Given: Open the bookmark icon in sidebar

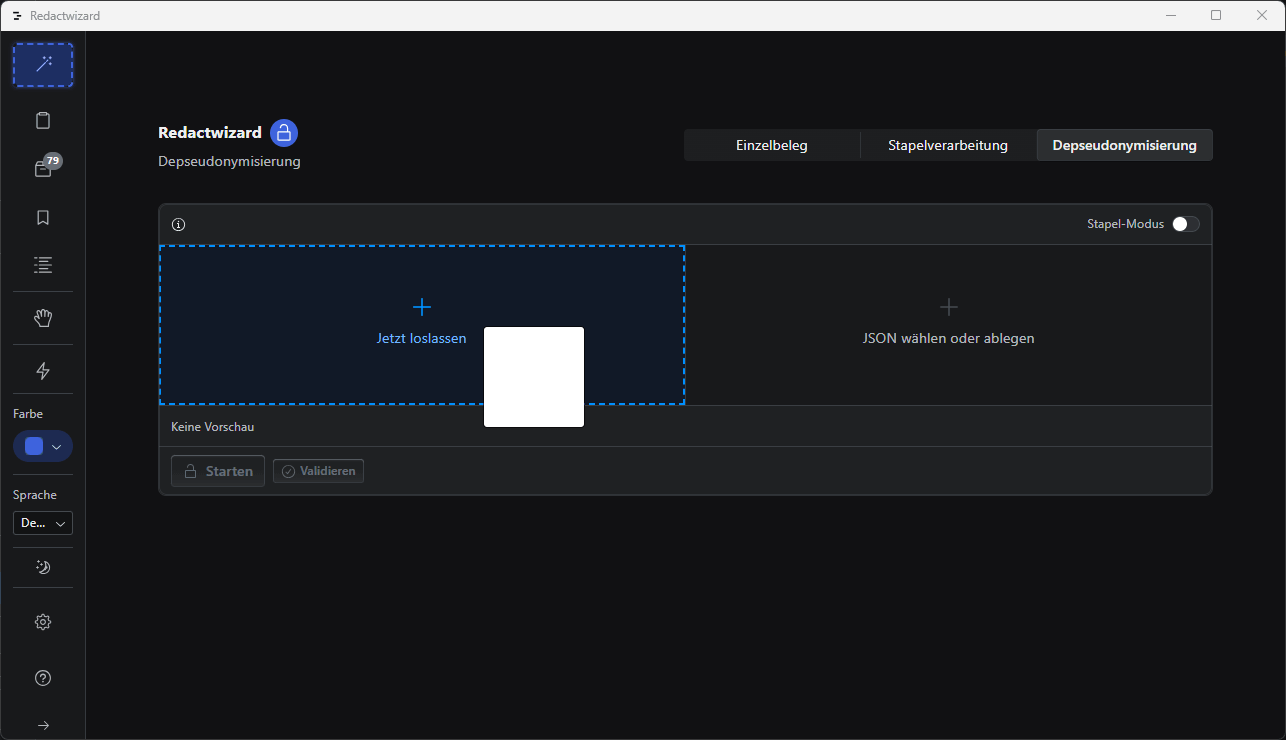Looking at the screenshot, I should pos(43,217).
